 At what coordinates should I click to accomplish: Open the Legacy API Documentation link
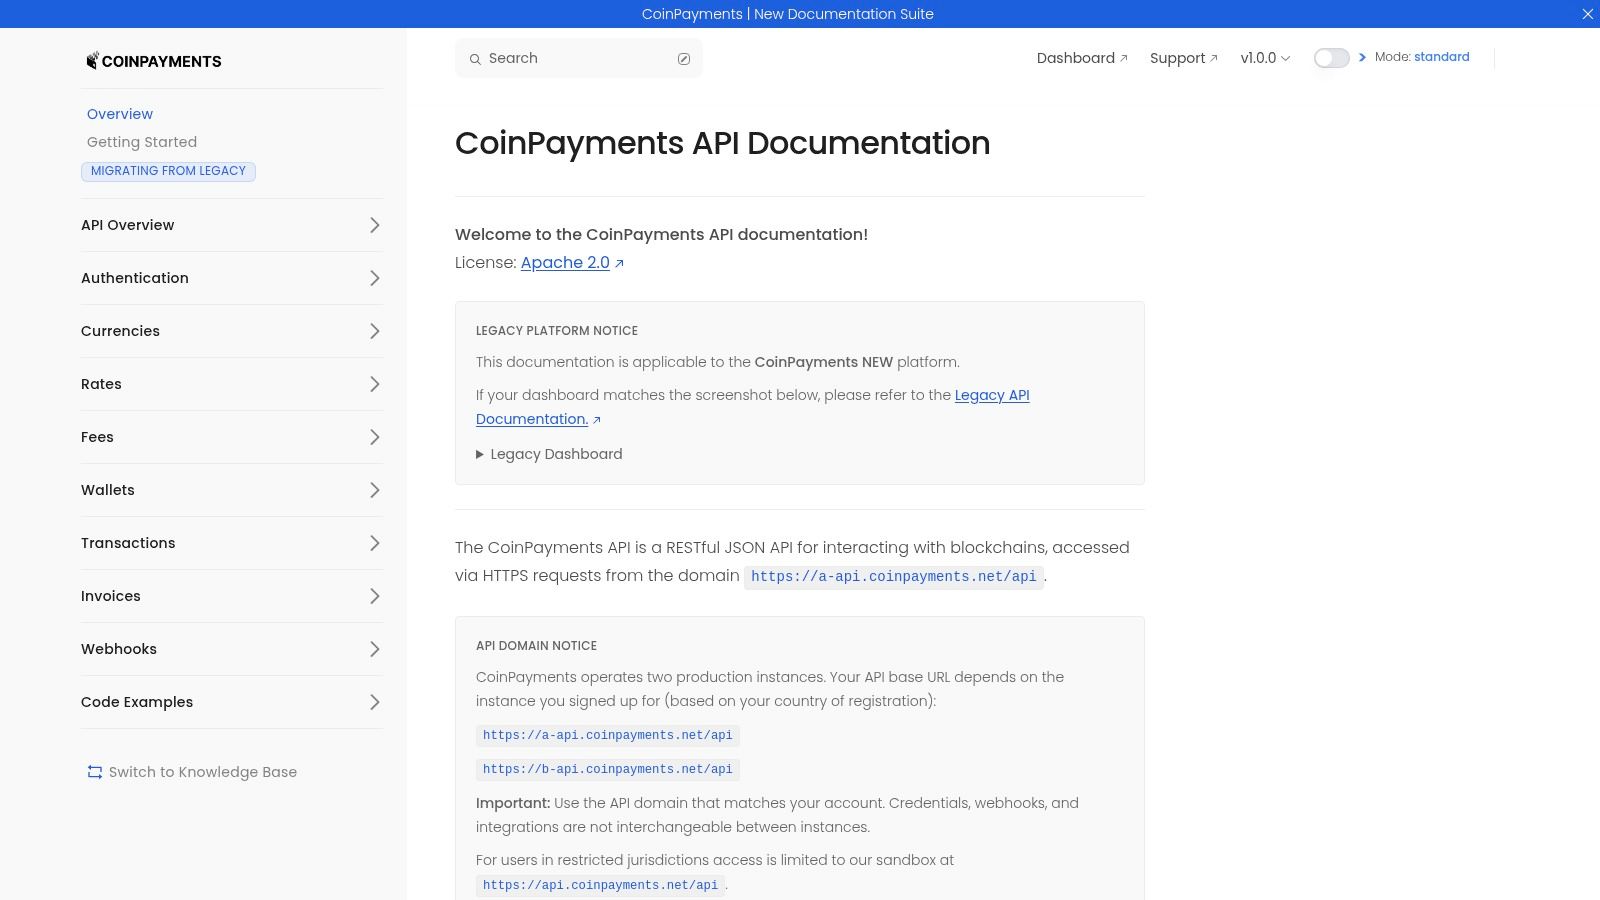point(992,395)
